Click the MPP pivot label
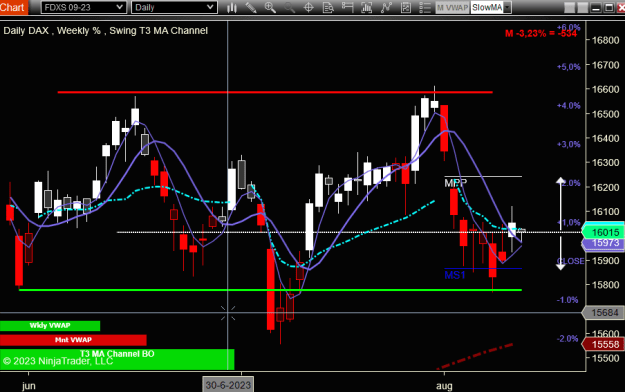This screenshot has width=625, height=392. (x=456, y=183)
